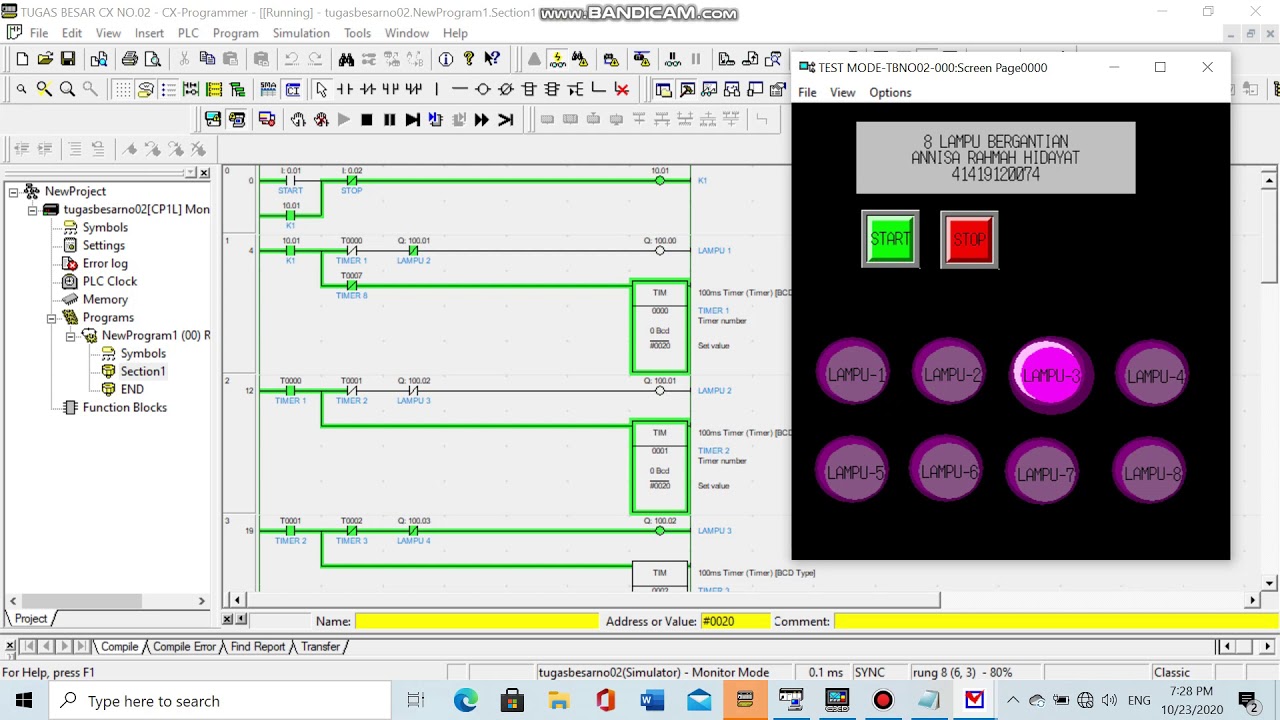This screenshot has width=1280, height=720.
Task: Toggle the Project Workspace panel icon
Action: [x=663, y=89]
